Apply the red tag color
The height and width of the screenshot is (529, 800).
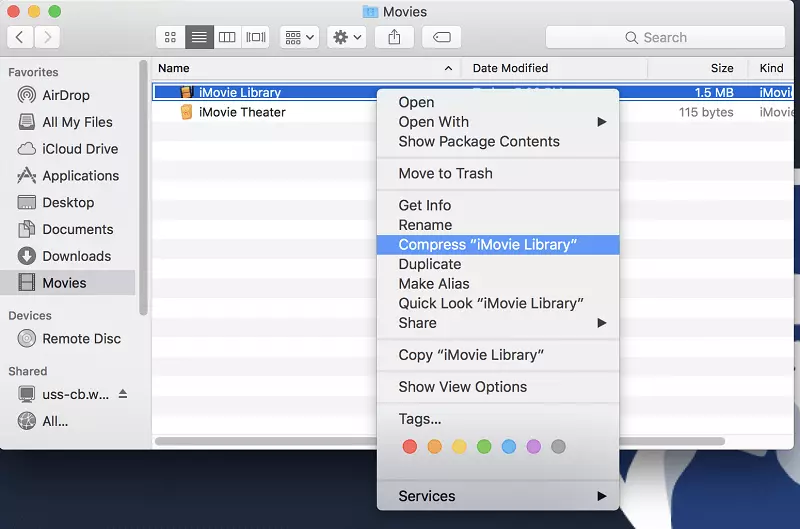click(410, 447)
